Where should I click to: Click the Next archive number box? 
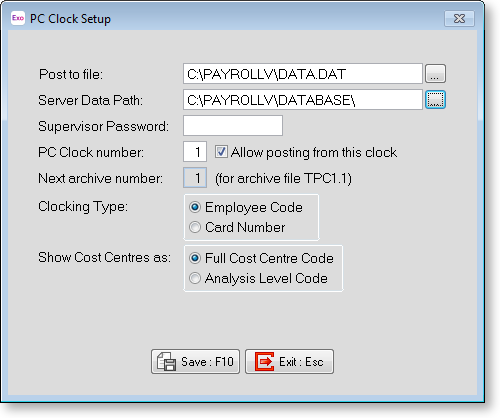195,178
